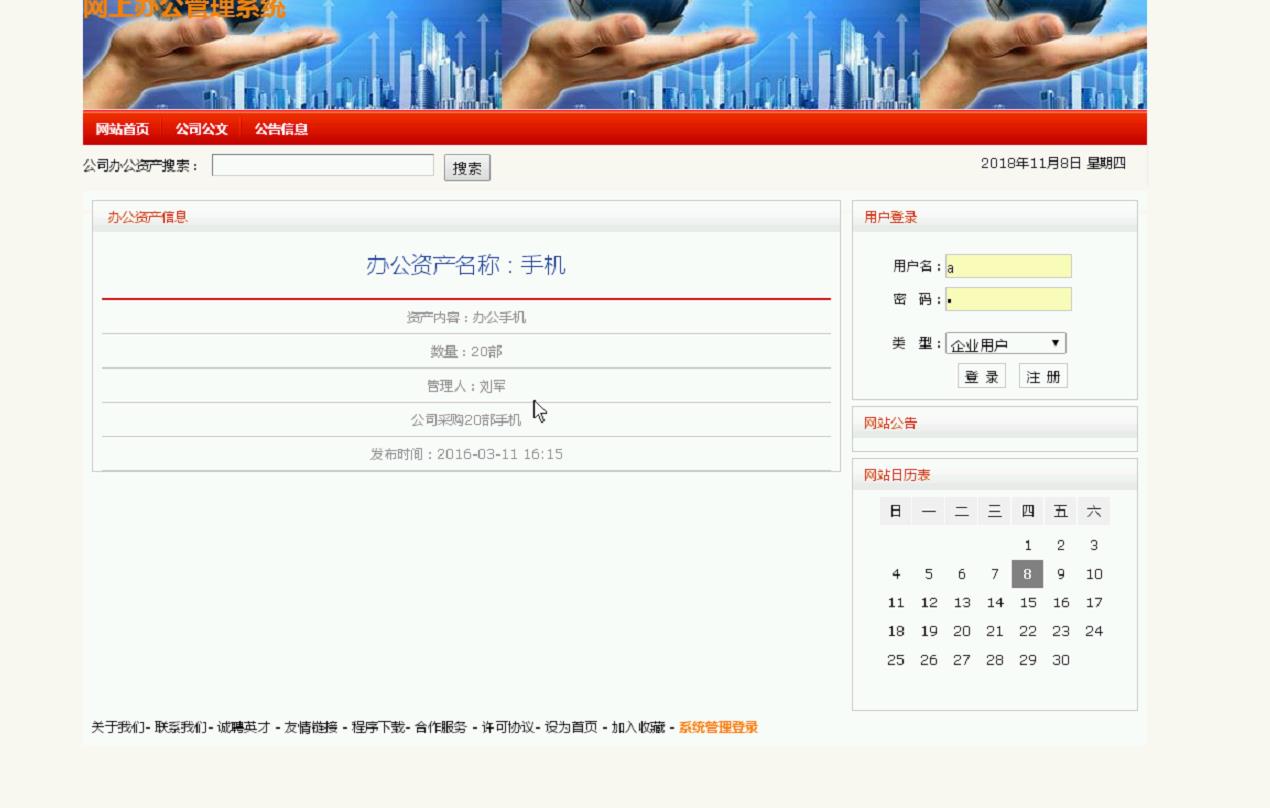The height and width of the screenshot is (808, 1270).
Task: Click the 用户登录 panel header
Action: pyautogui.click(x=994, y=217)
